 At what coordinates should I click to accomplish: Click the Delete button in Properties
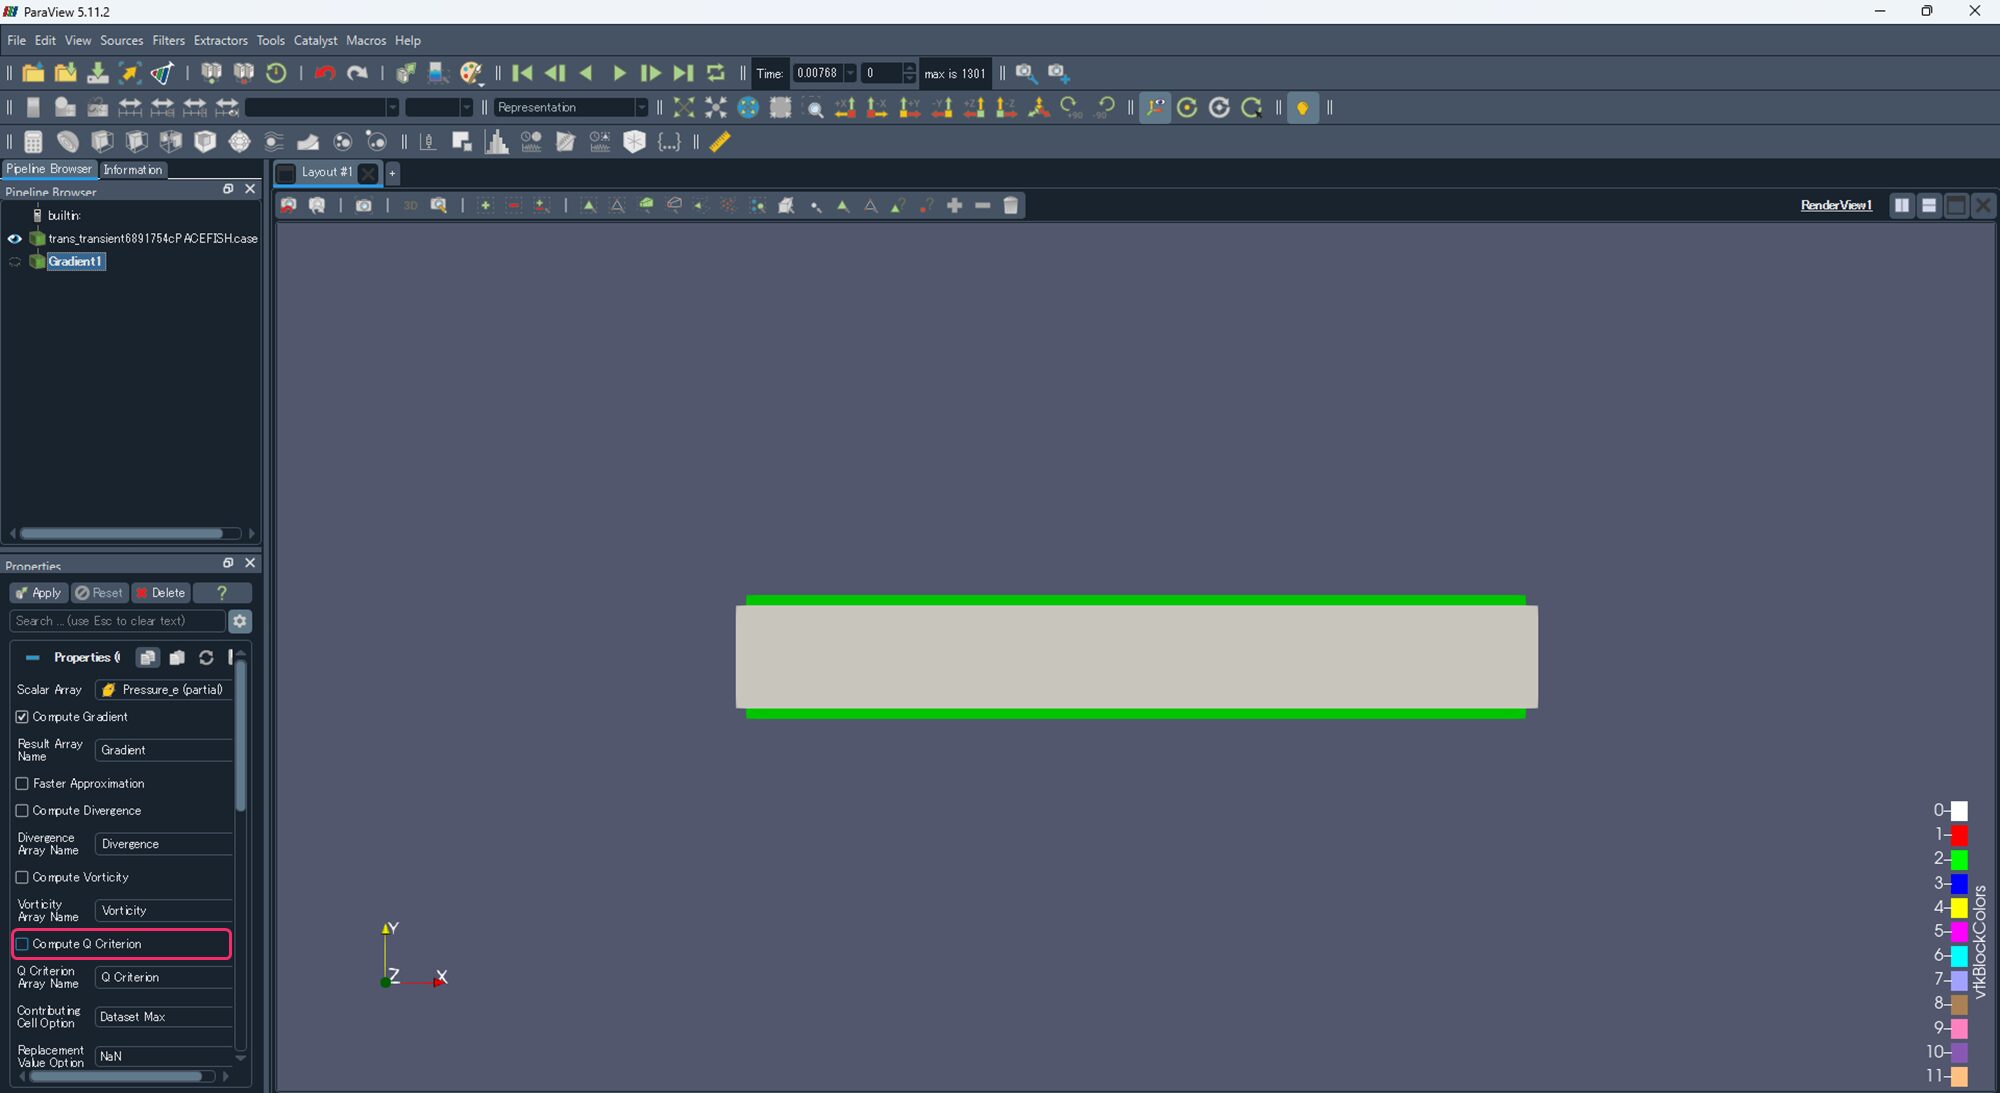[161, 593]
